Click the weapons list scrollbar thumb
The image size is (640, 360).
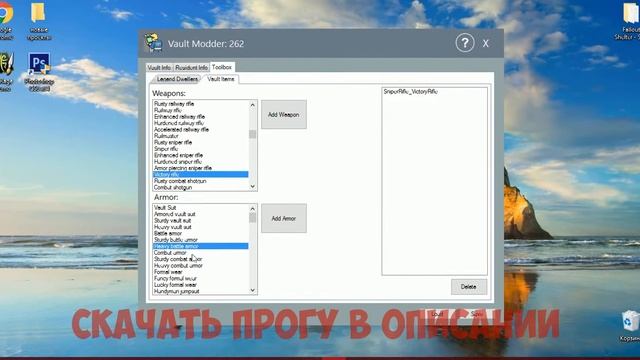(x=252, y=134)
